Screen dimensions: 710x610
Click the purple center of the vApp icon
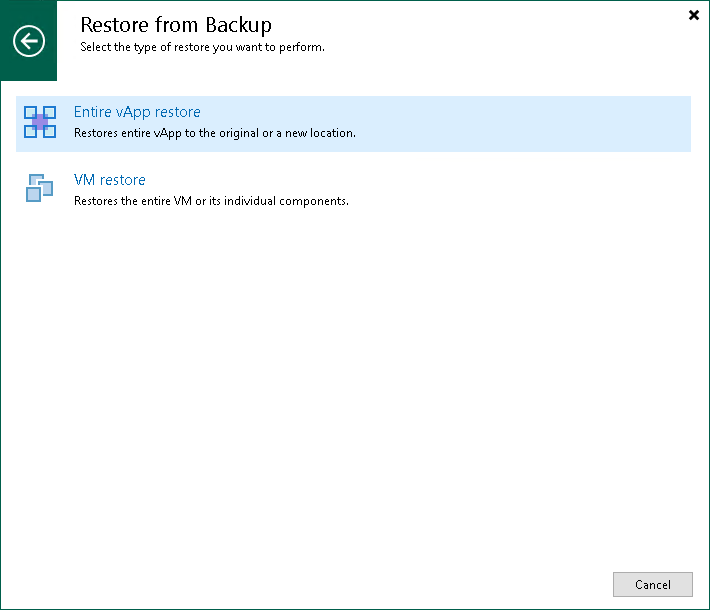click(x=40, y=122)
